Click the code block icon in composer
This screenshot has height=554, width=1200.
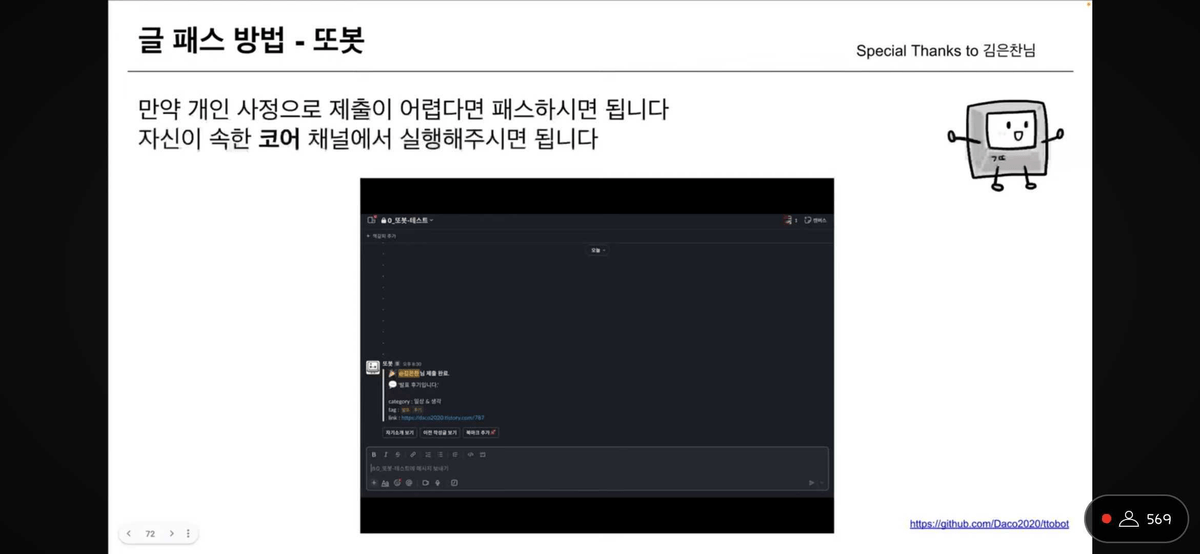pyautogui.click(x=483, y=455)
